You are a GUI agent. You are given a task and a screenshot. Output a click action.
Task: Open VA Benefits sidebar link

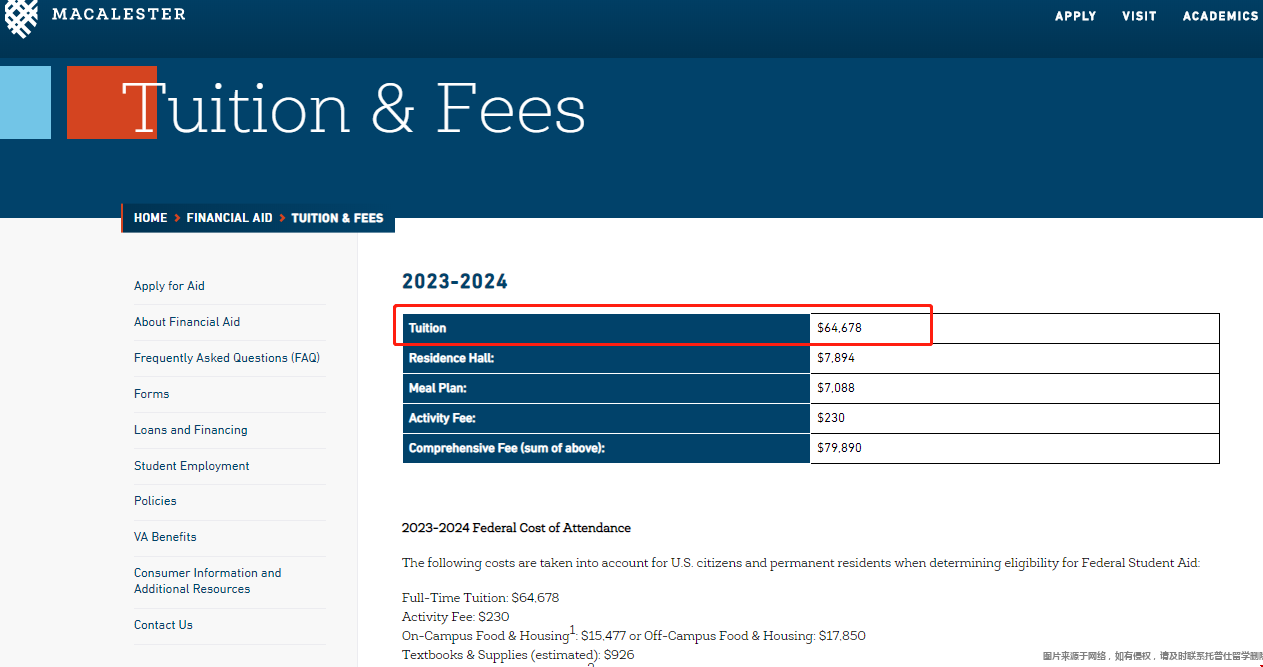(165, 537)
